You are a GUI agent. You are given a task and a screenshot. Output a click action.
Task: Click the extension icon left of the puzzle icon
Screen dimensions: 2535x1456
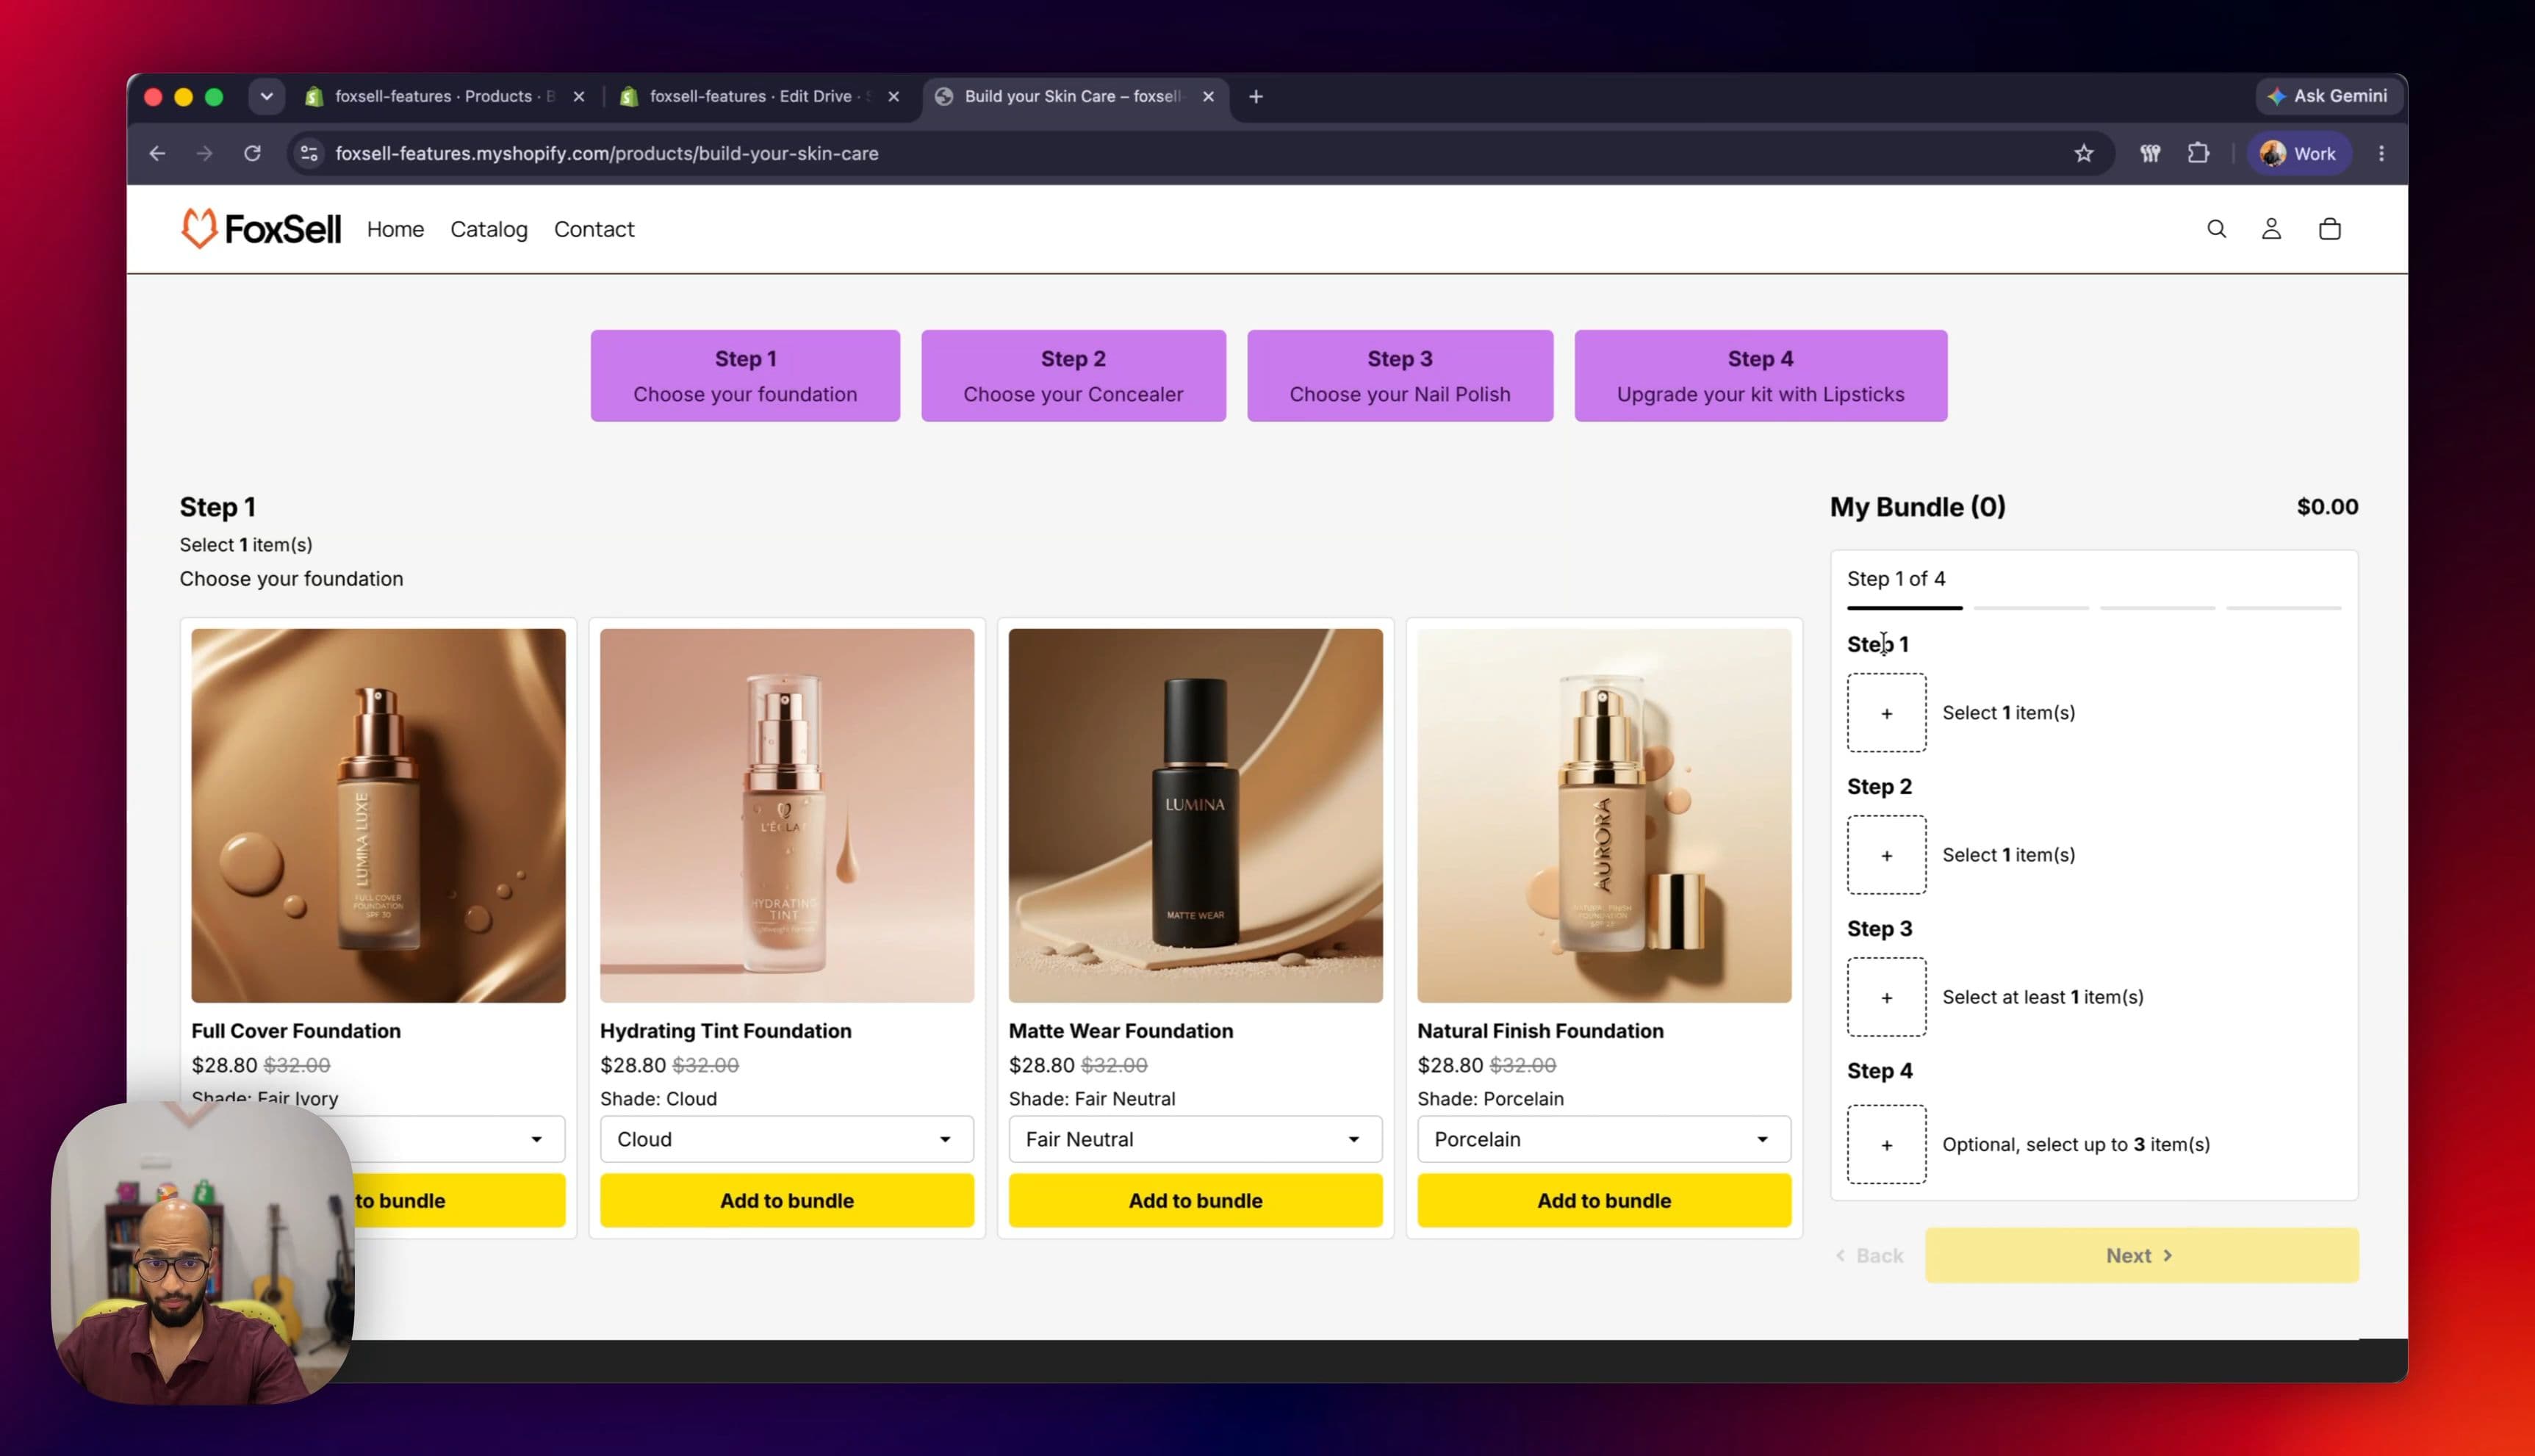pos(2149,153)
